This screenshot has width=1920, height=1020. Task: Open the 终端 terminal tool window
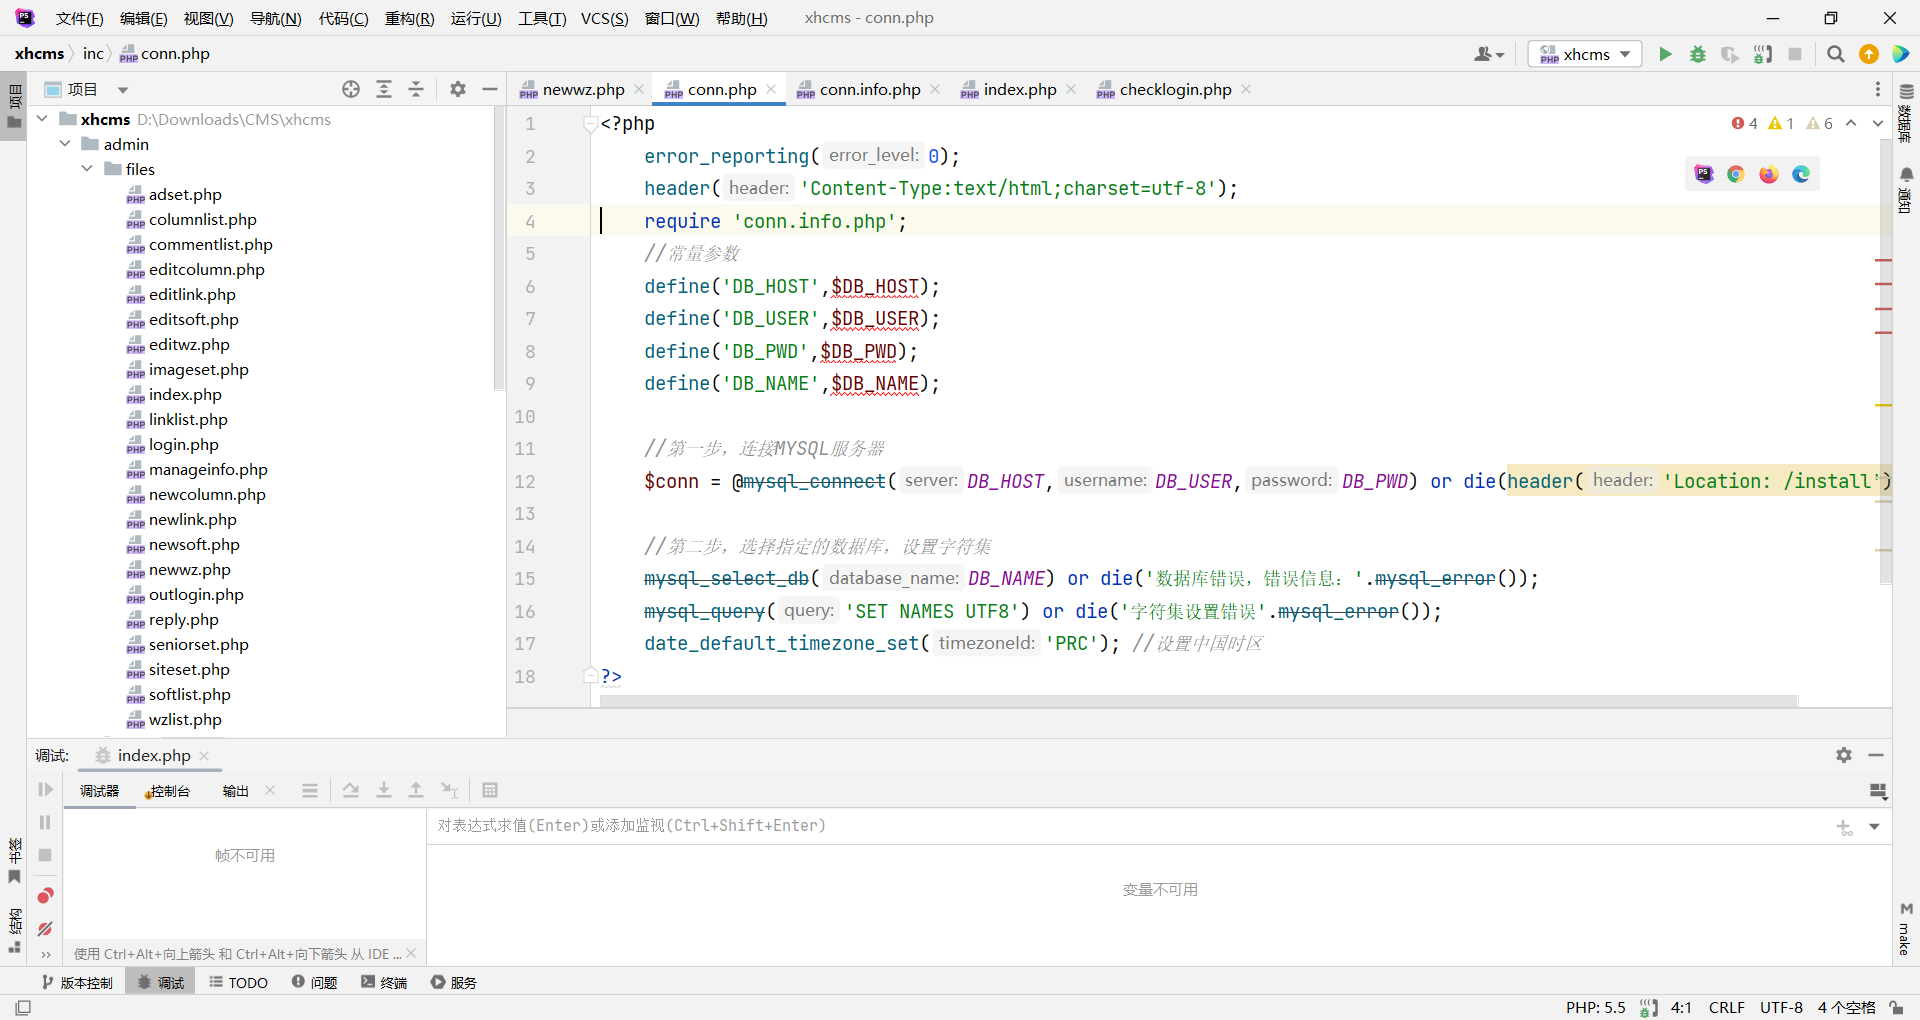pos(384,982)
